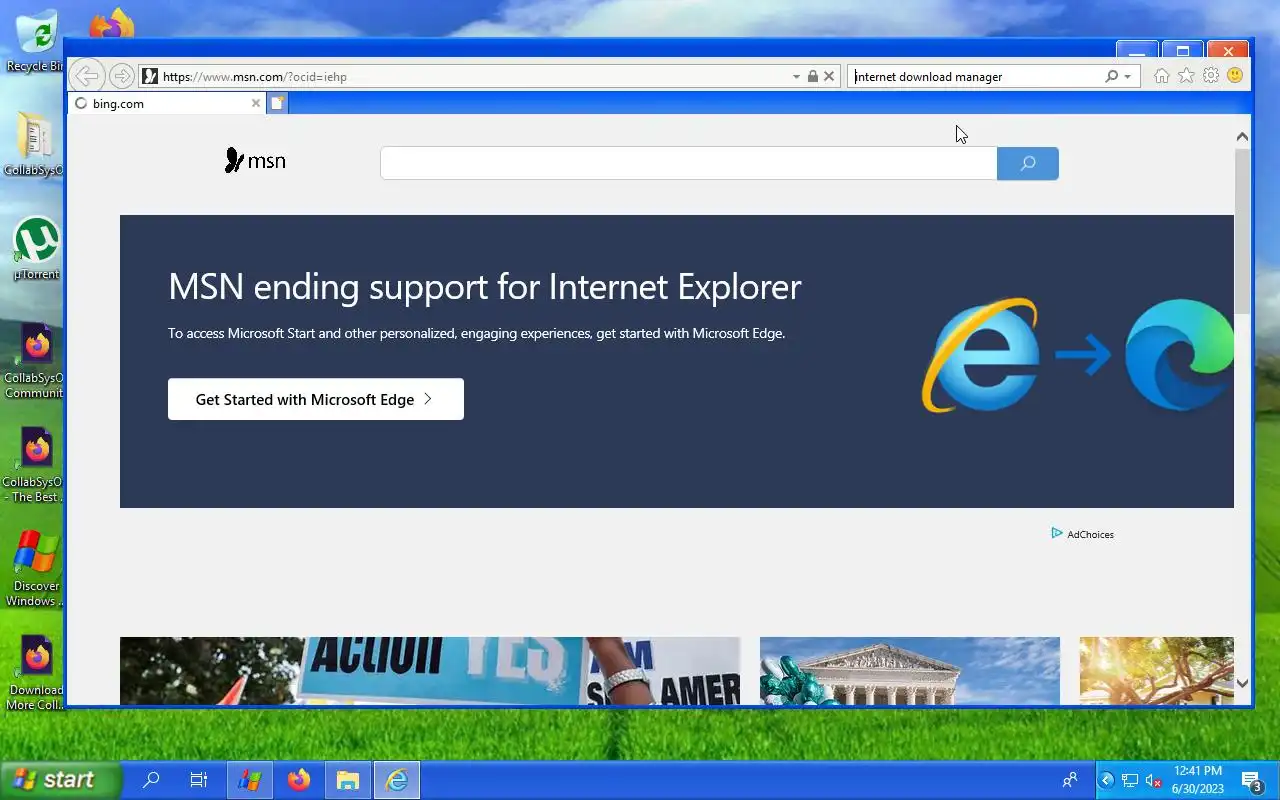Click the network icon in system tray

(x=1130, y=780)
